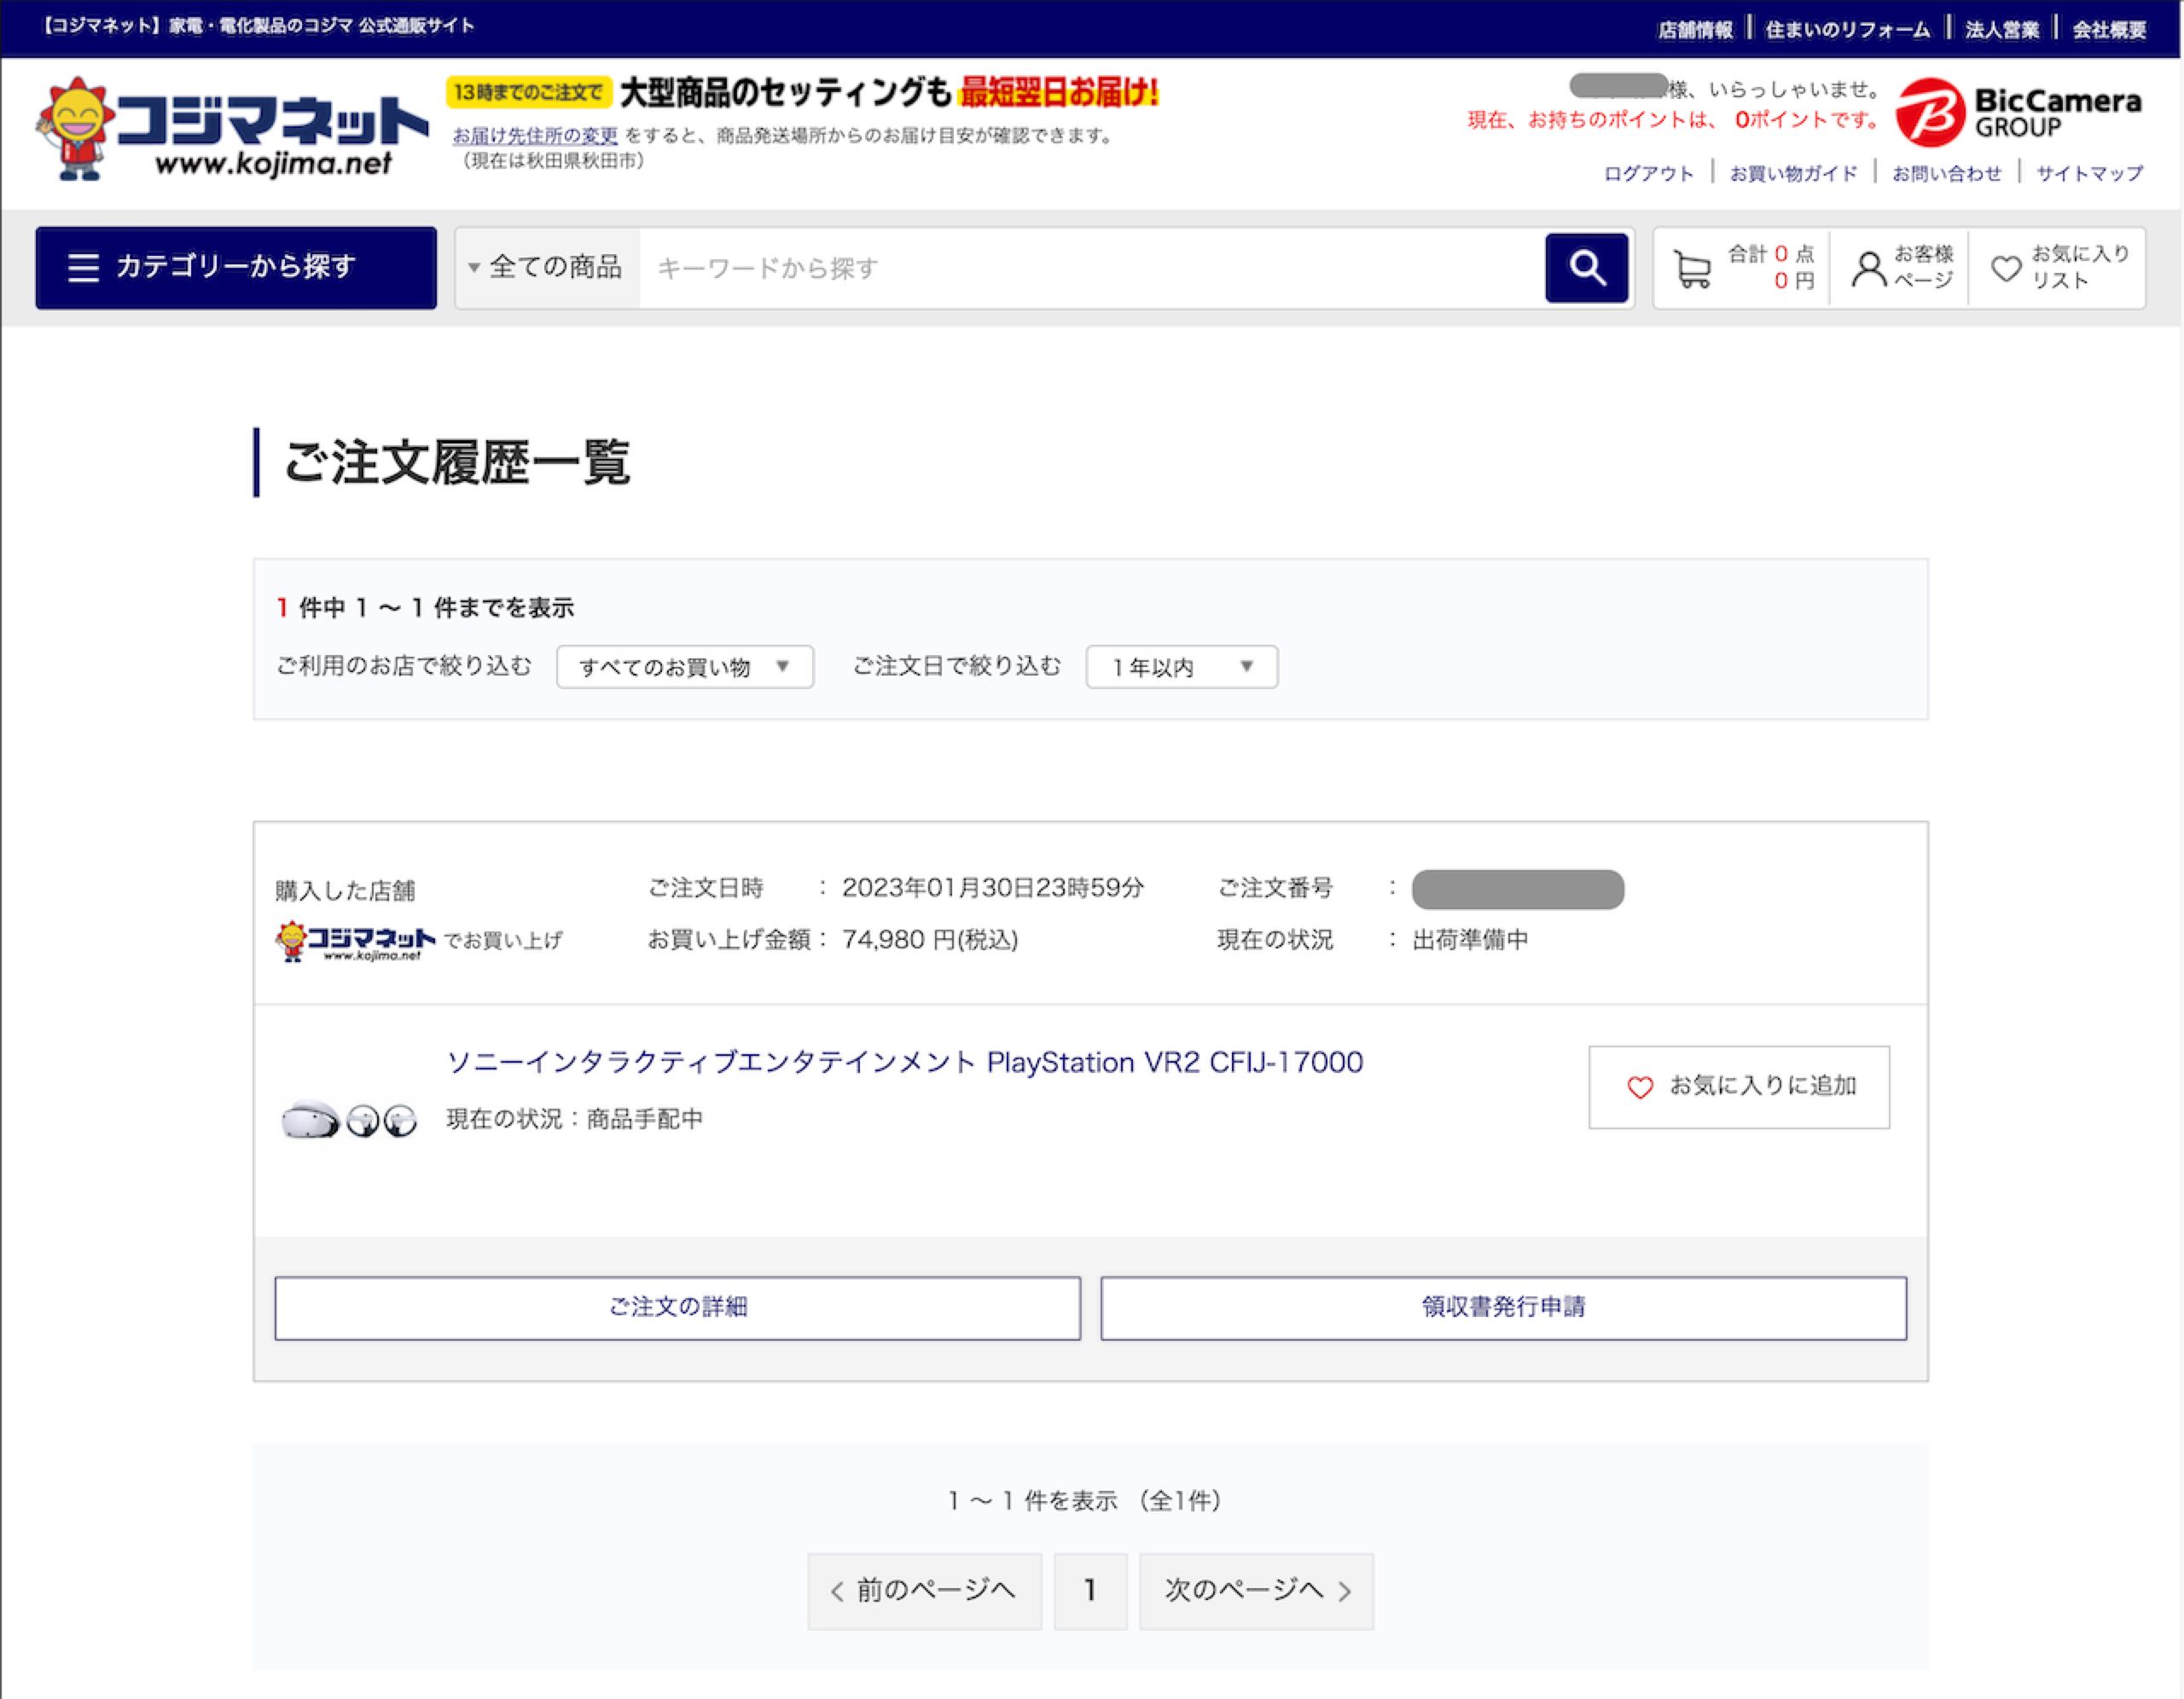Click 領収書発行申請 button
Image resolution: width=2184 pixels, height=1699 pixels.
point(1503,1307)
